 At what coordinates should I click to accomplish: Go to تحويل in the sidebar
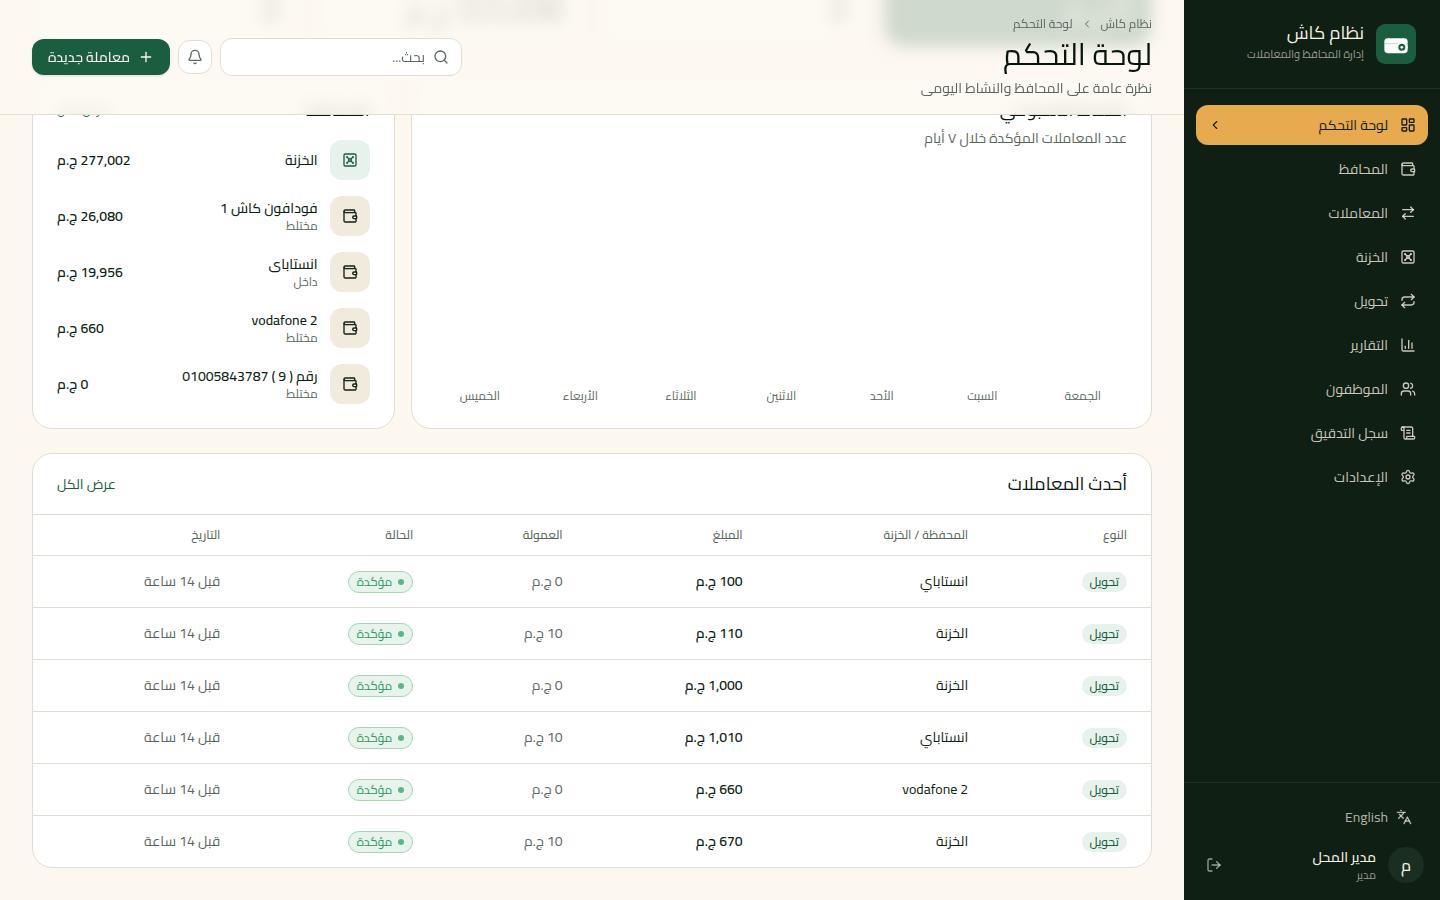[1312, 301]
